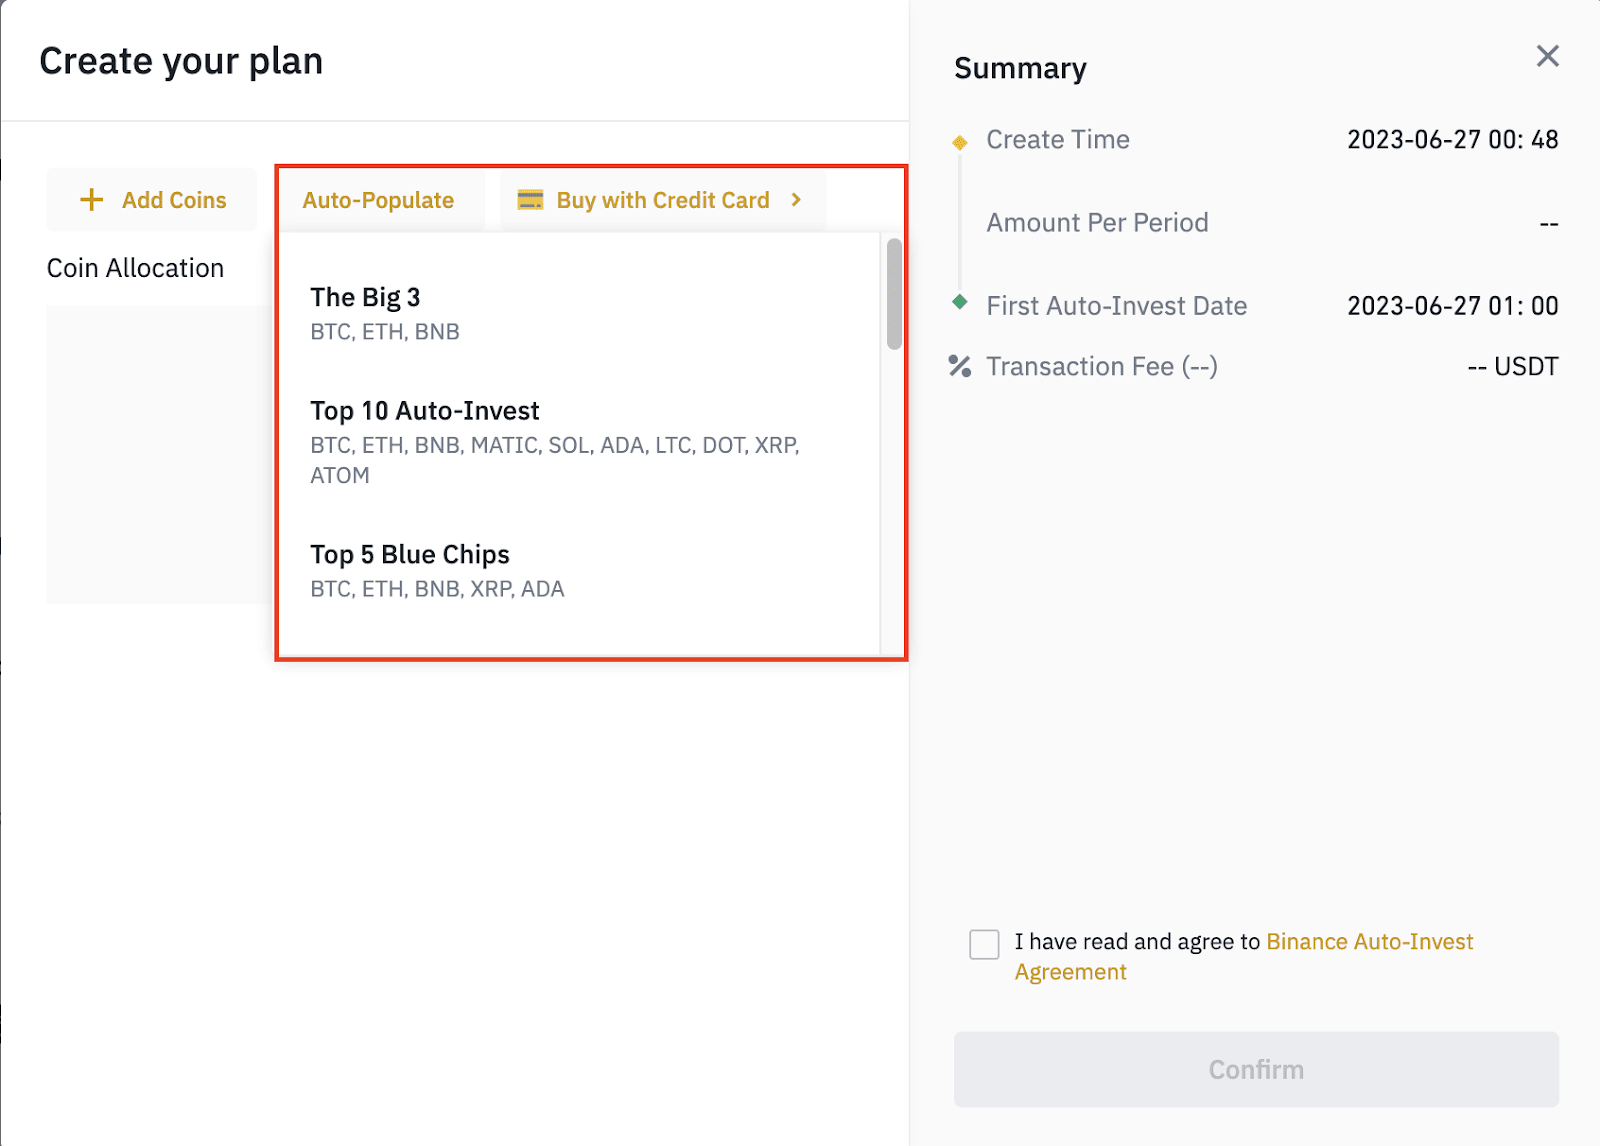Image resolution: width=1600 pixels, height=1146 pixels.
Task: Click the empty Coin Allocation area
Action: coord(160,454)
